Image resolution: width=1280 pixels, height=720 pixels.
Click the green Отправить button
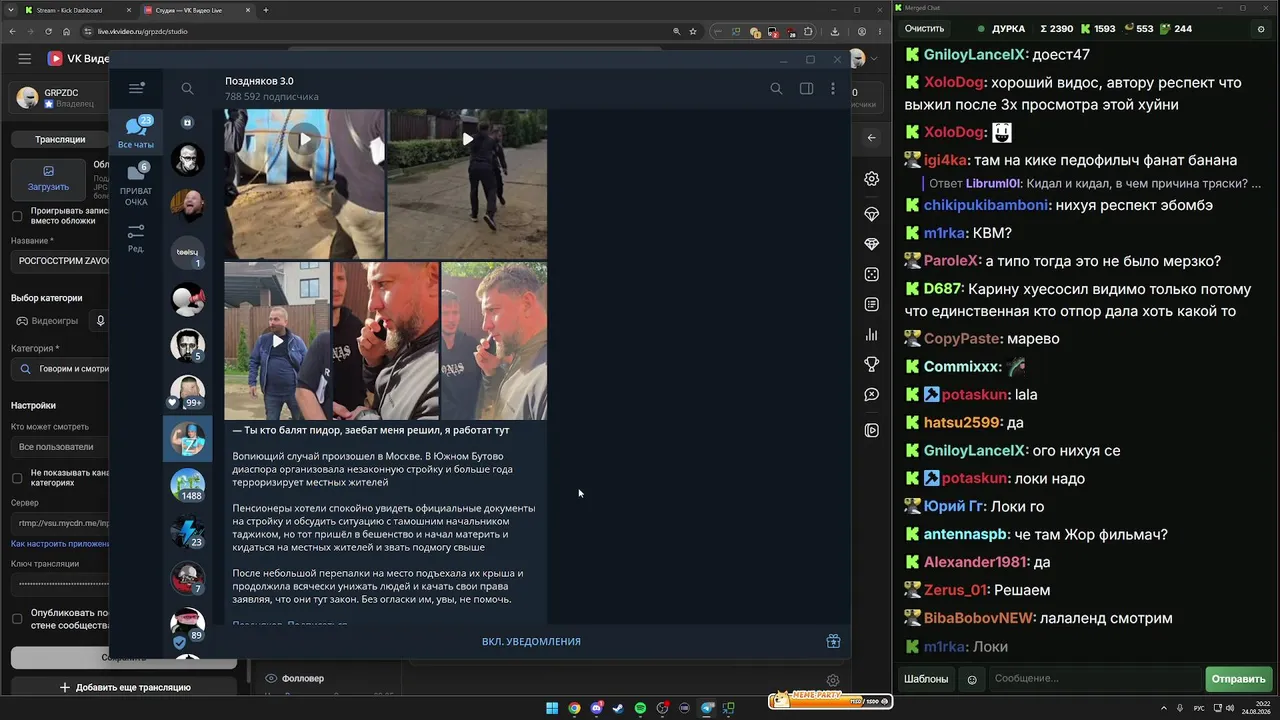1238,679
